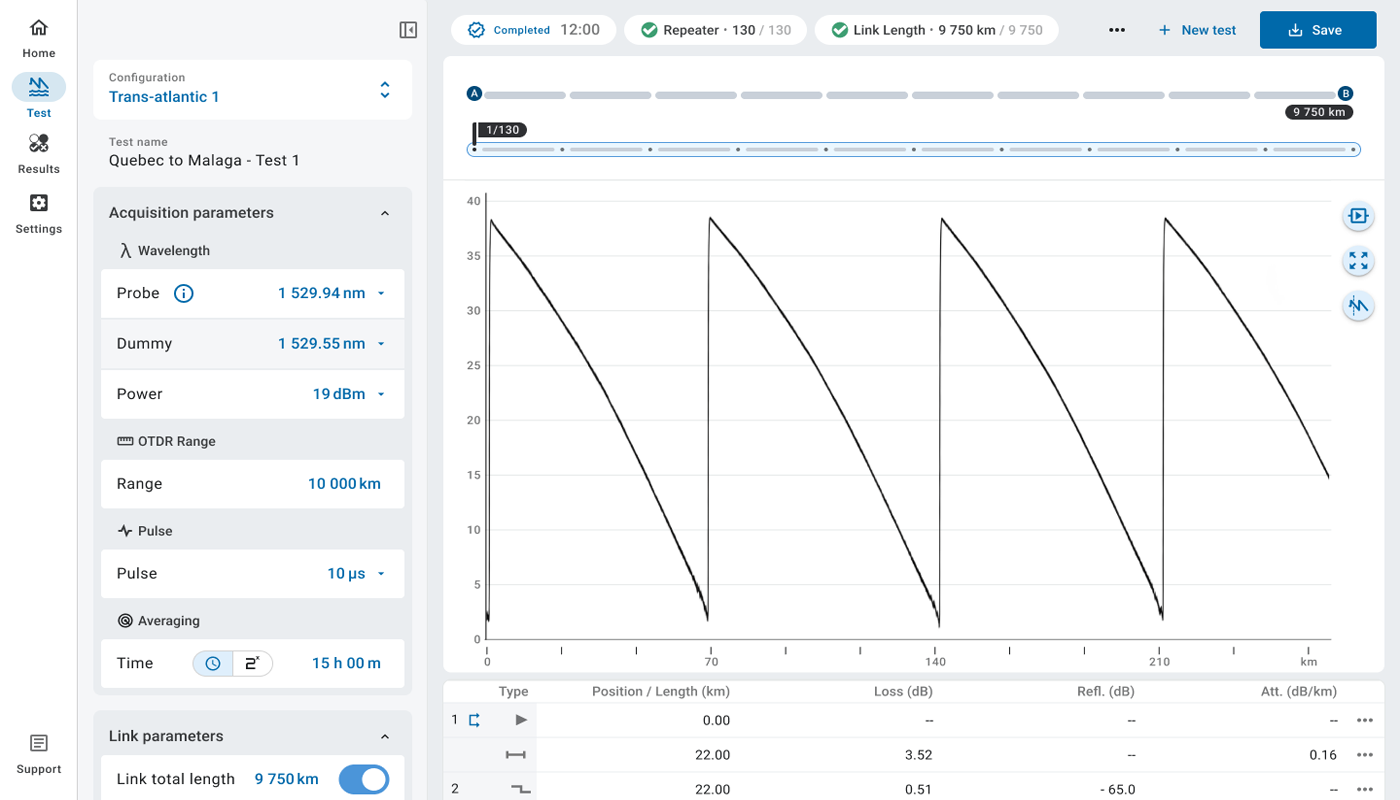The width and height of the screenshot is (1400, 800).
Task: Click Position / Length (km) column header
Action: [x=661, y=691]
